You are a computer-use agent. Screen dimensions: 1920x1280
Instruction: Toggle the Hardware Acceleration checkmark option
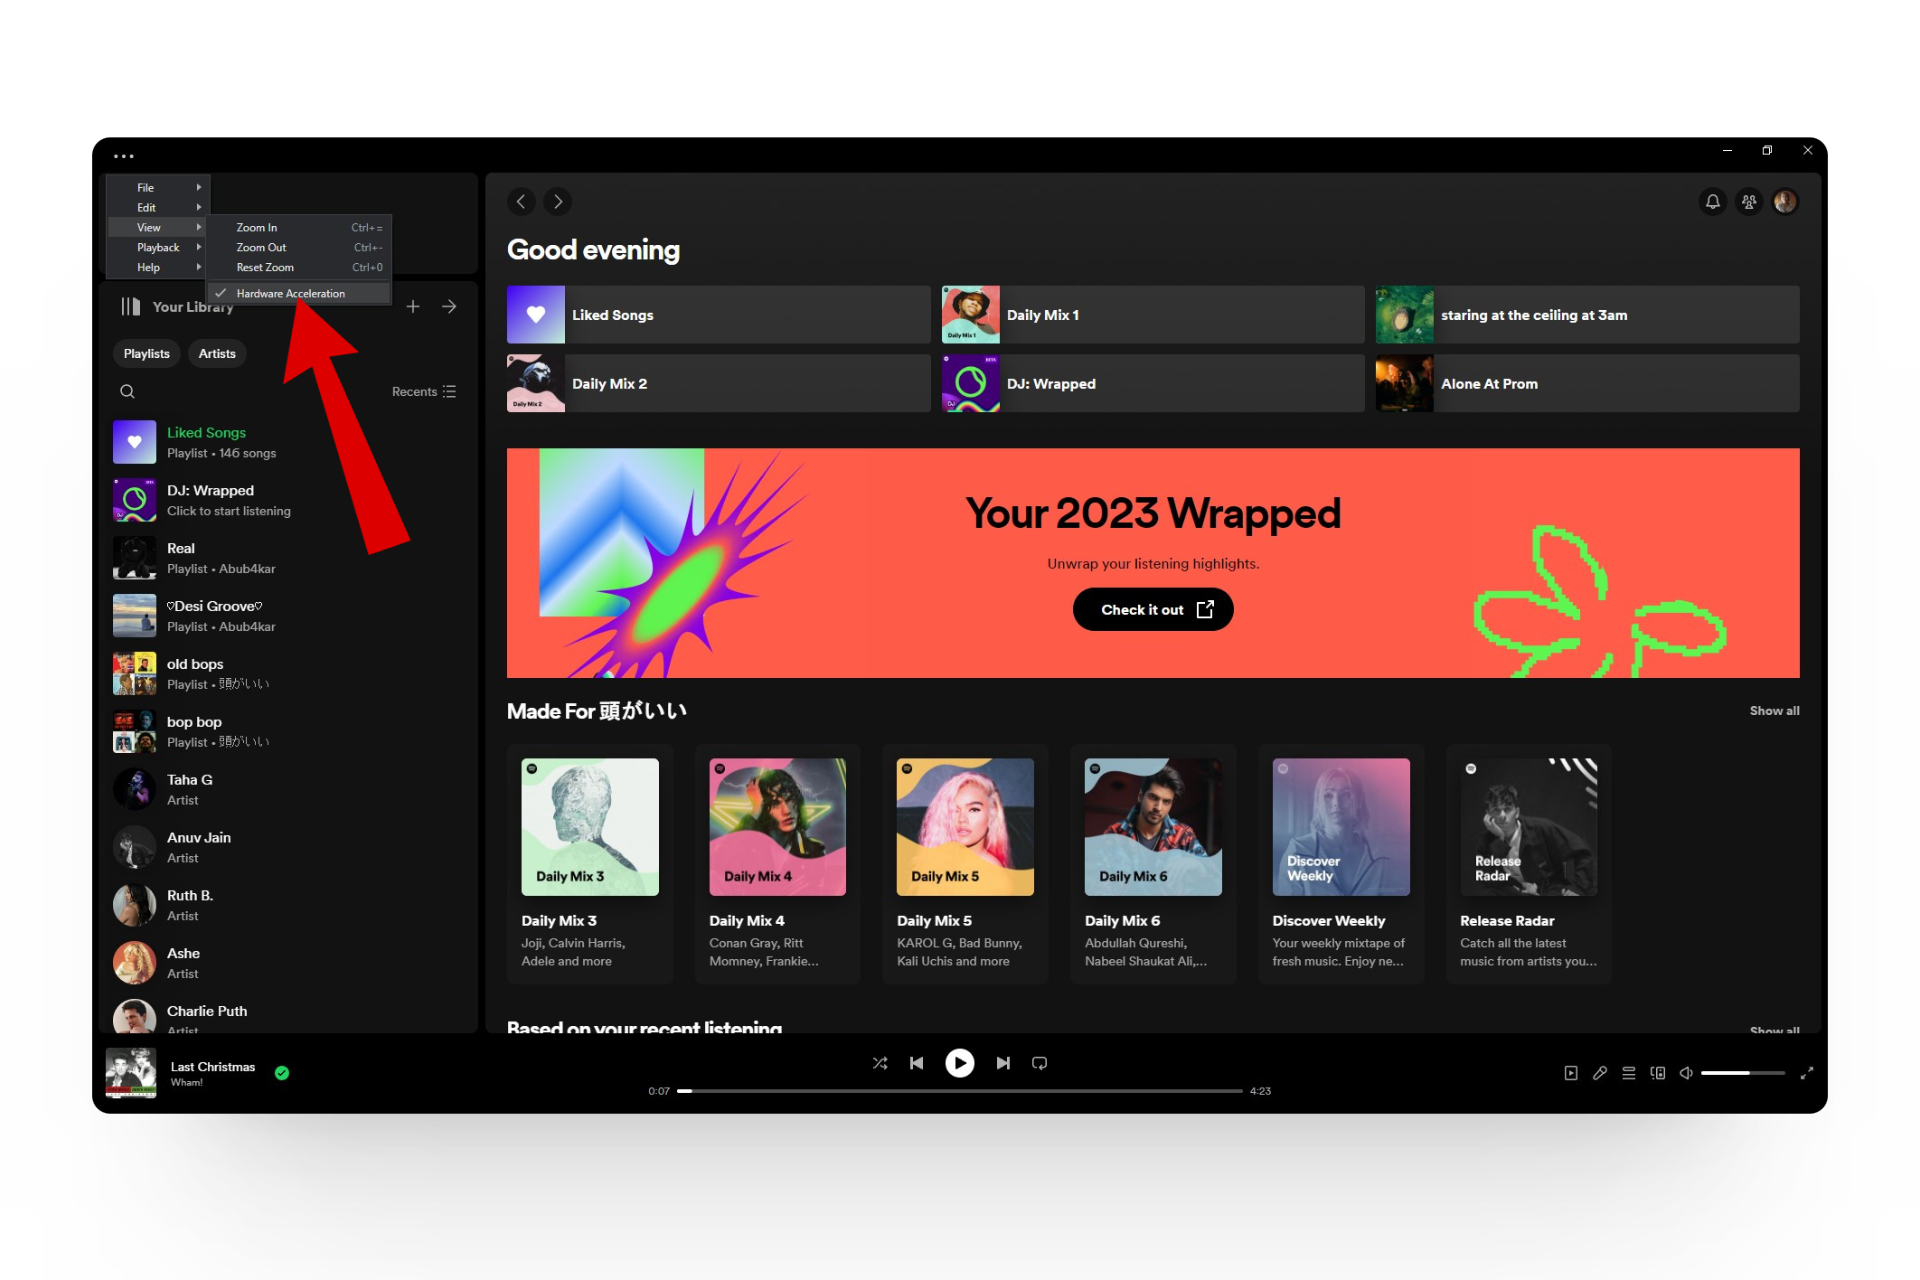tap(290, 294)
